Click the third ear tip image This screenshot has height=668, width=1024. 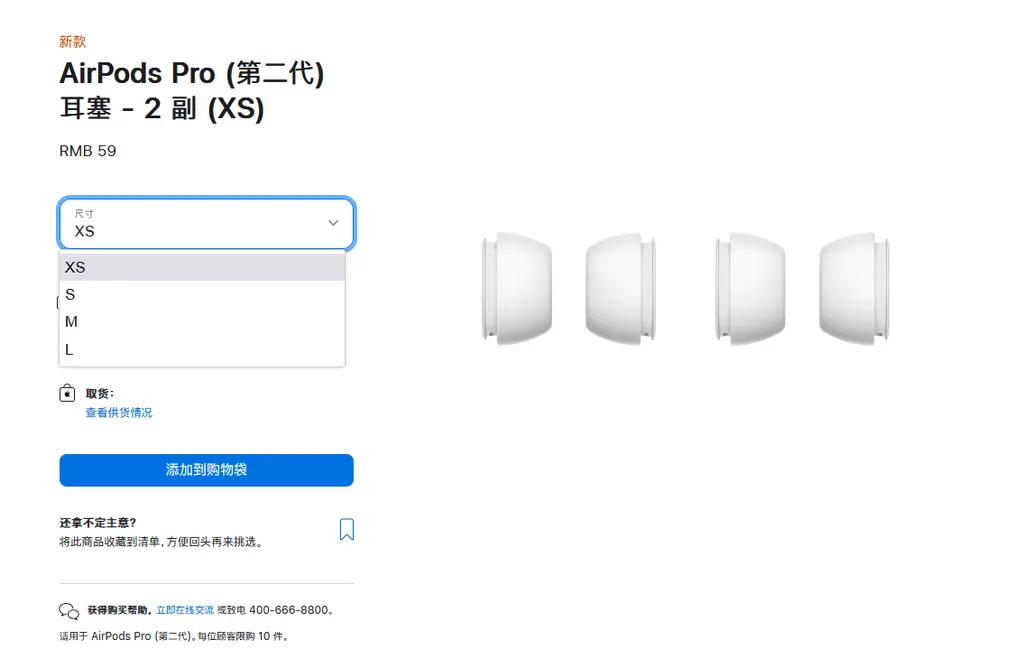750,289
